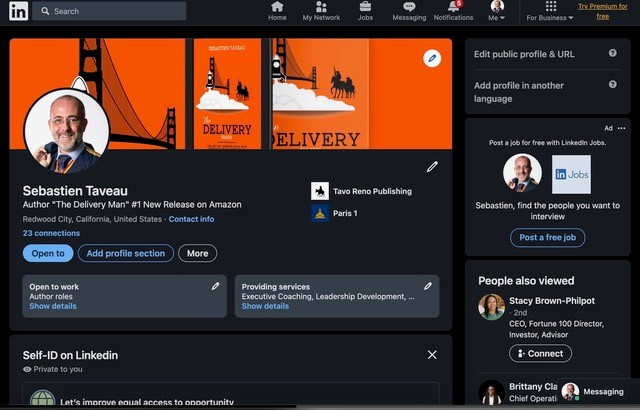
Task: Edit profile intro pencil icon
Action: (x=432, y=167)
